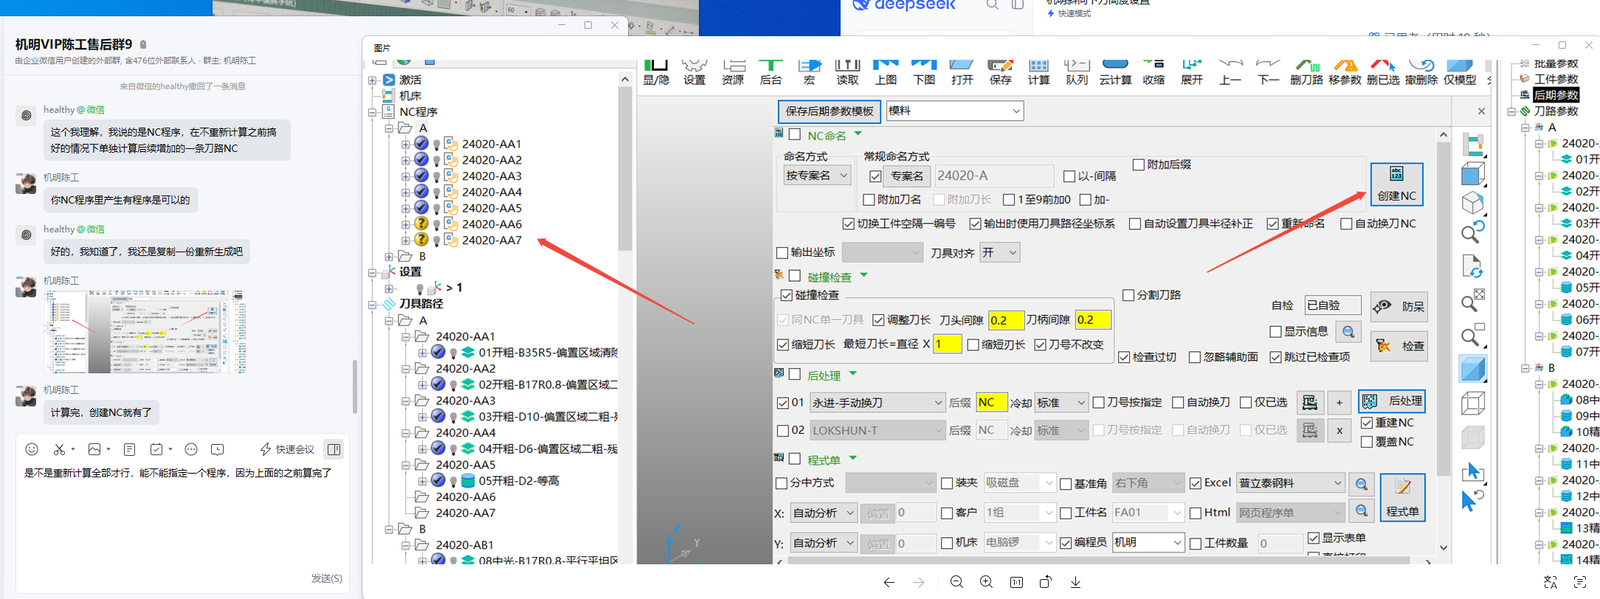Open the emoji picker in WeChat chat
The height and width of the screenshot is (599, 1600).
32,450
